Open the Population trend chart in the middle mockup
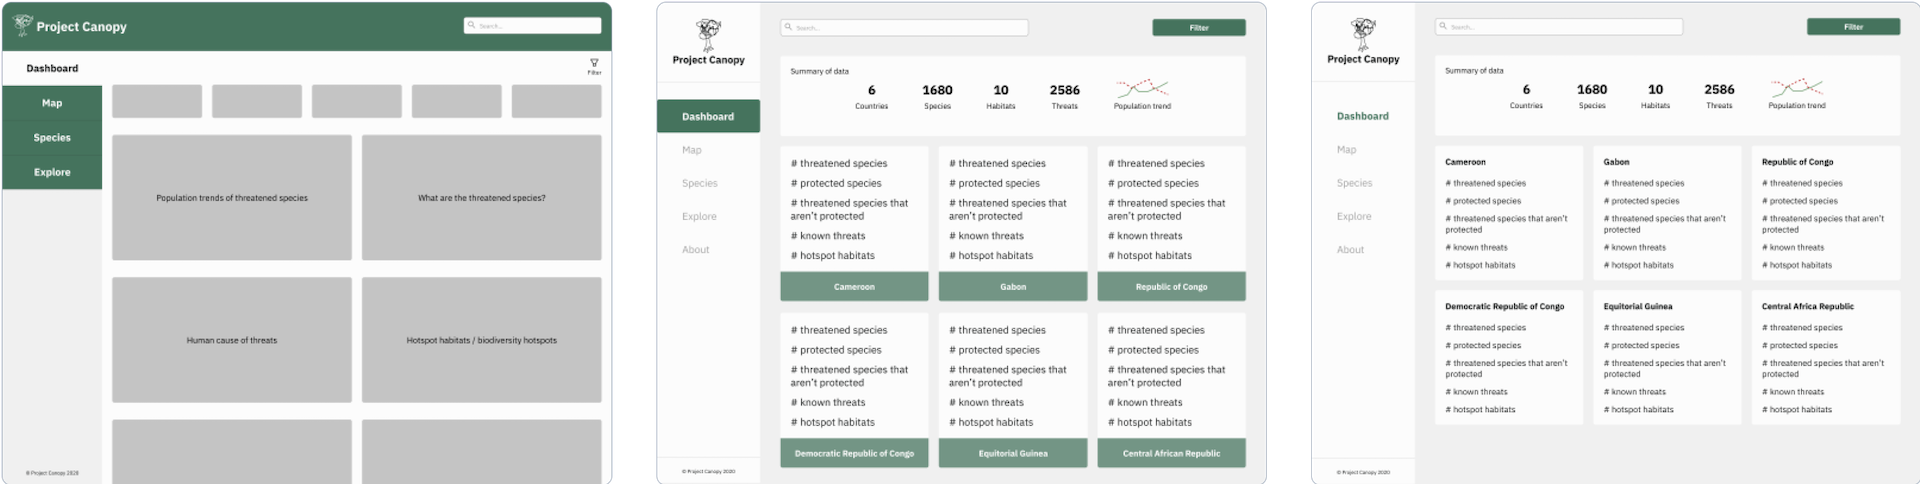Screen dimensions: 1920x484 point(1142,88)
